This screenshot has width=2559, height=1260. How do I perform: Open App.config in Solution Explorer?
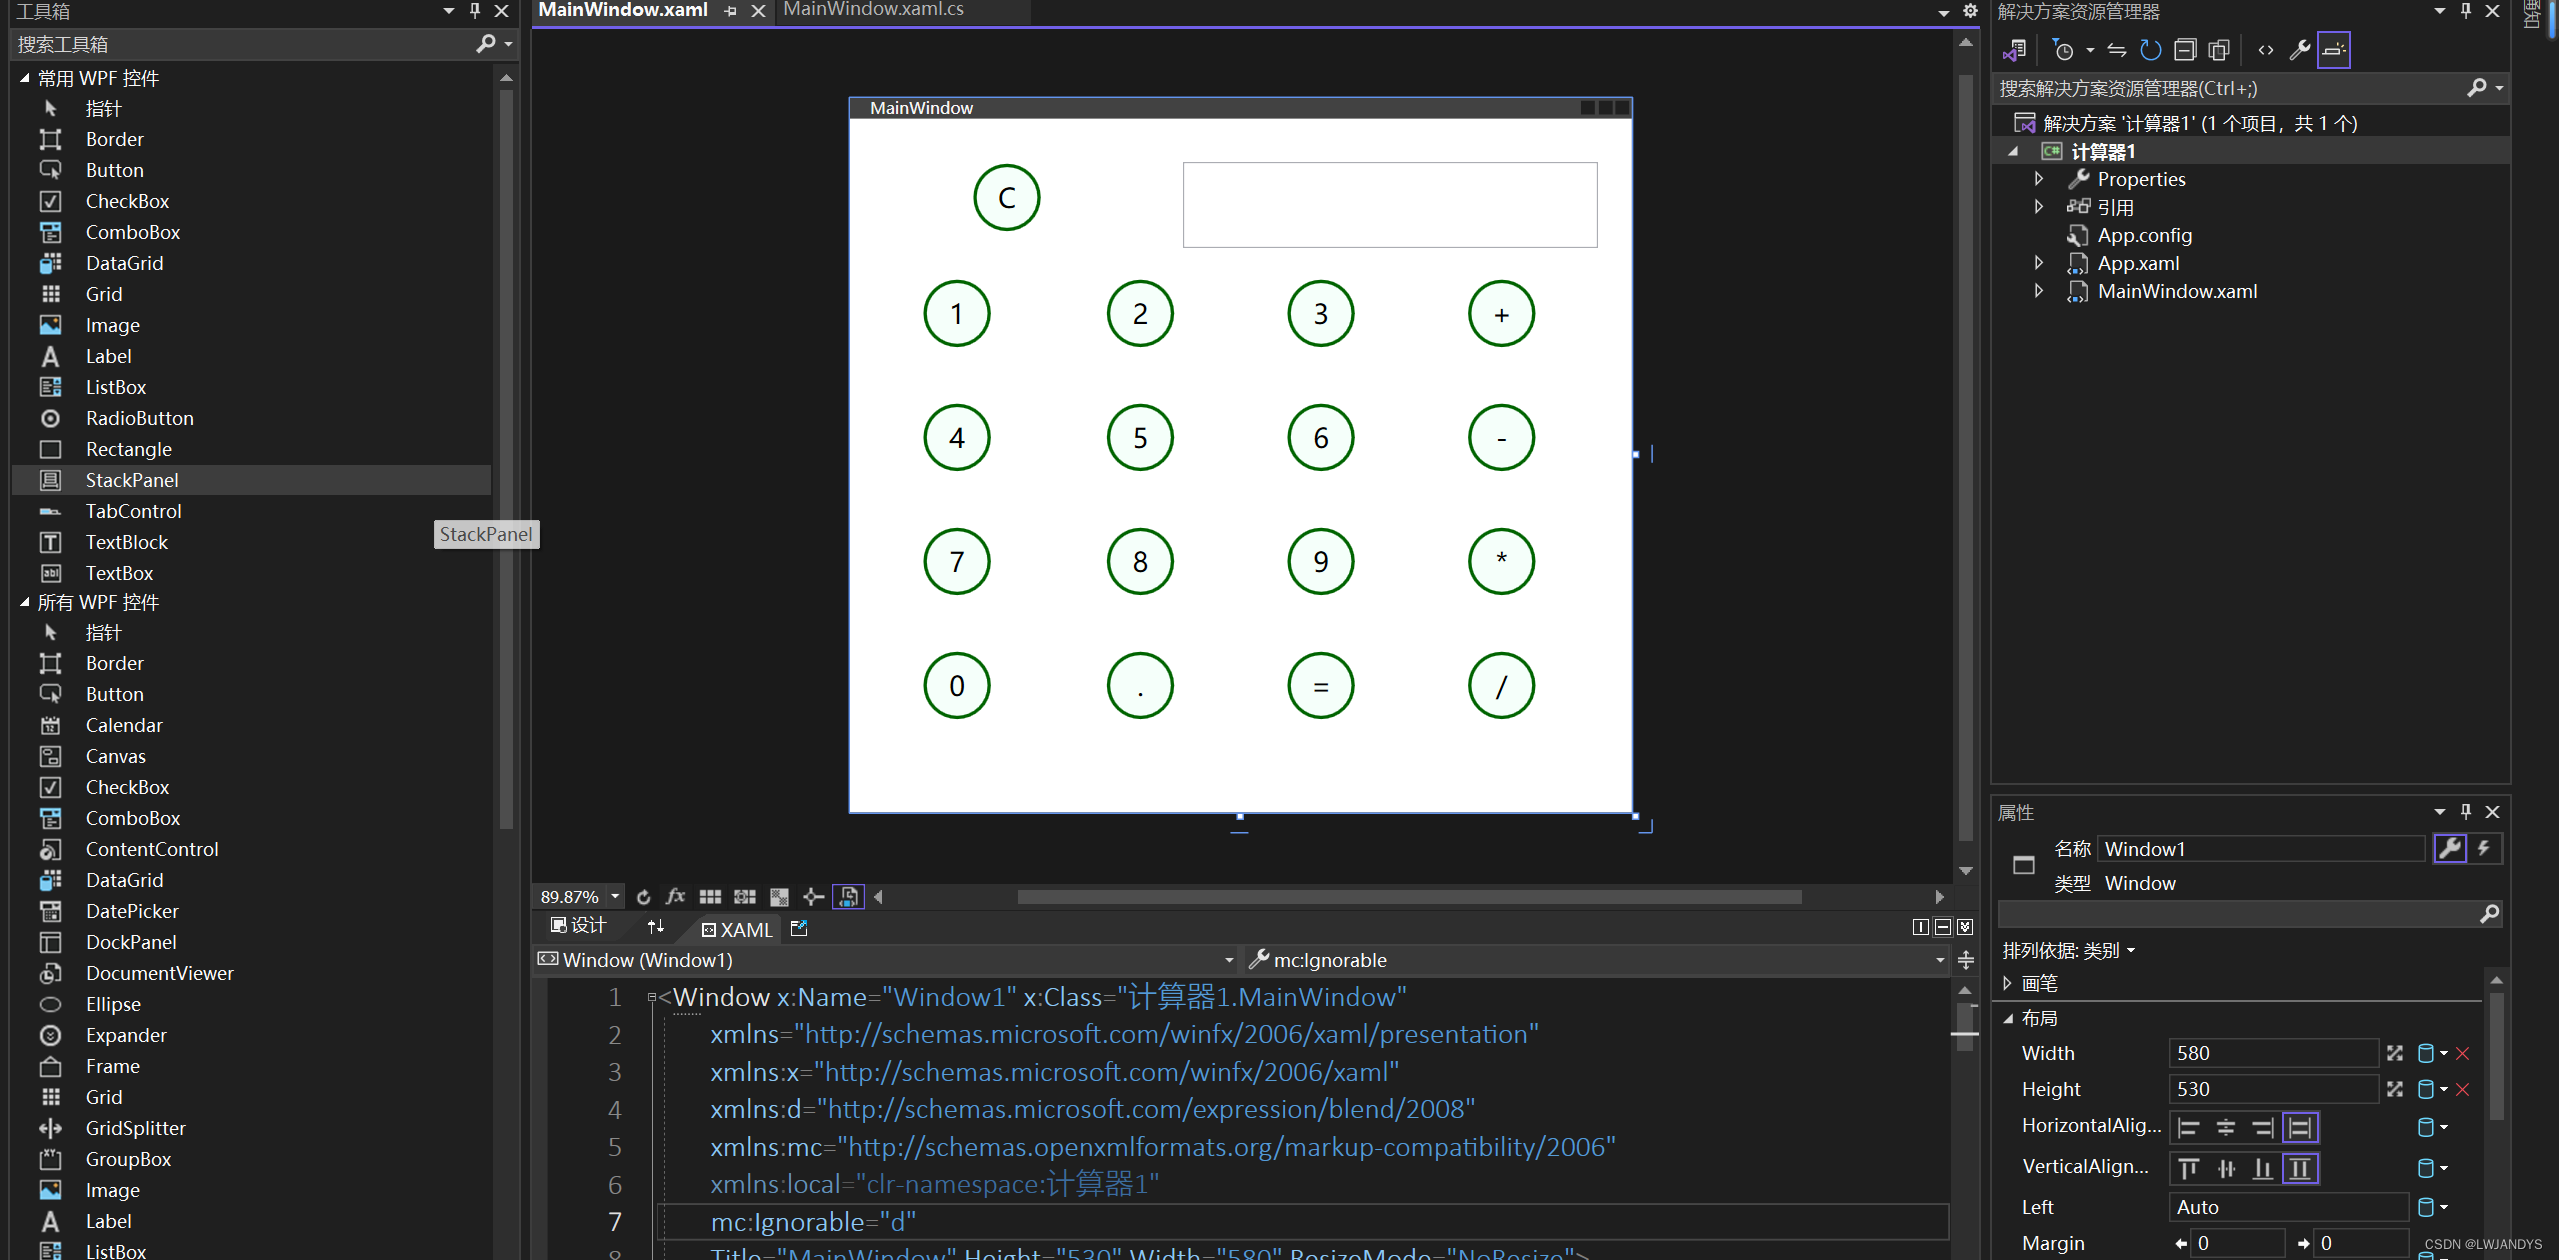click(2144, 235)
